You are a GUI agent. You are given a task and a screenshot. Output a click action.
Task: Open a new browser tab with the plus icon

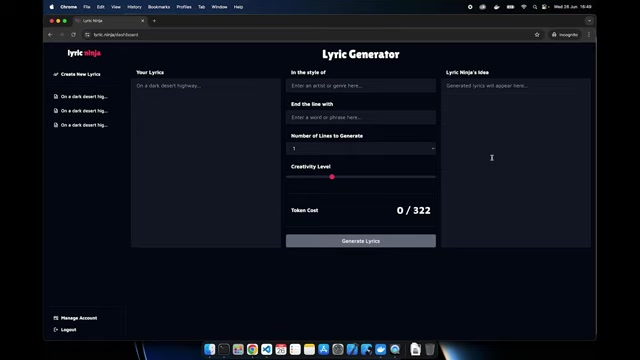(154, 21)
